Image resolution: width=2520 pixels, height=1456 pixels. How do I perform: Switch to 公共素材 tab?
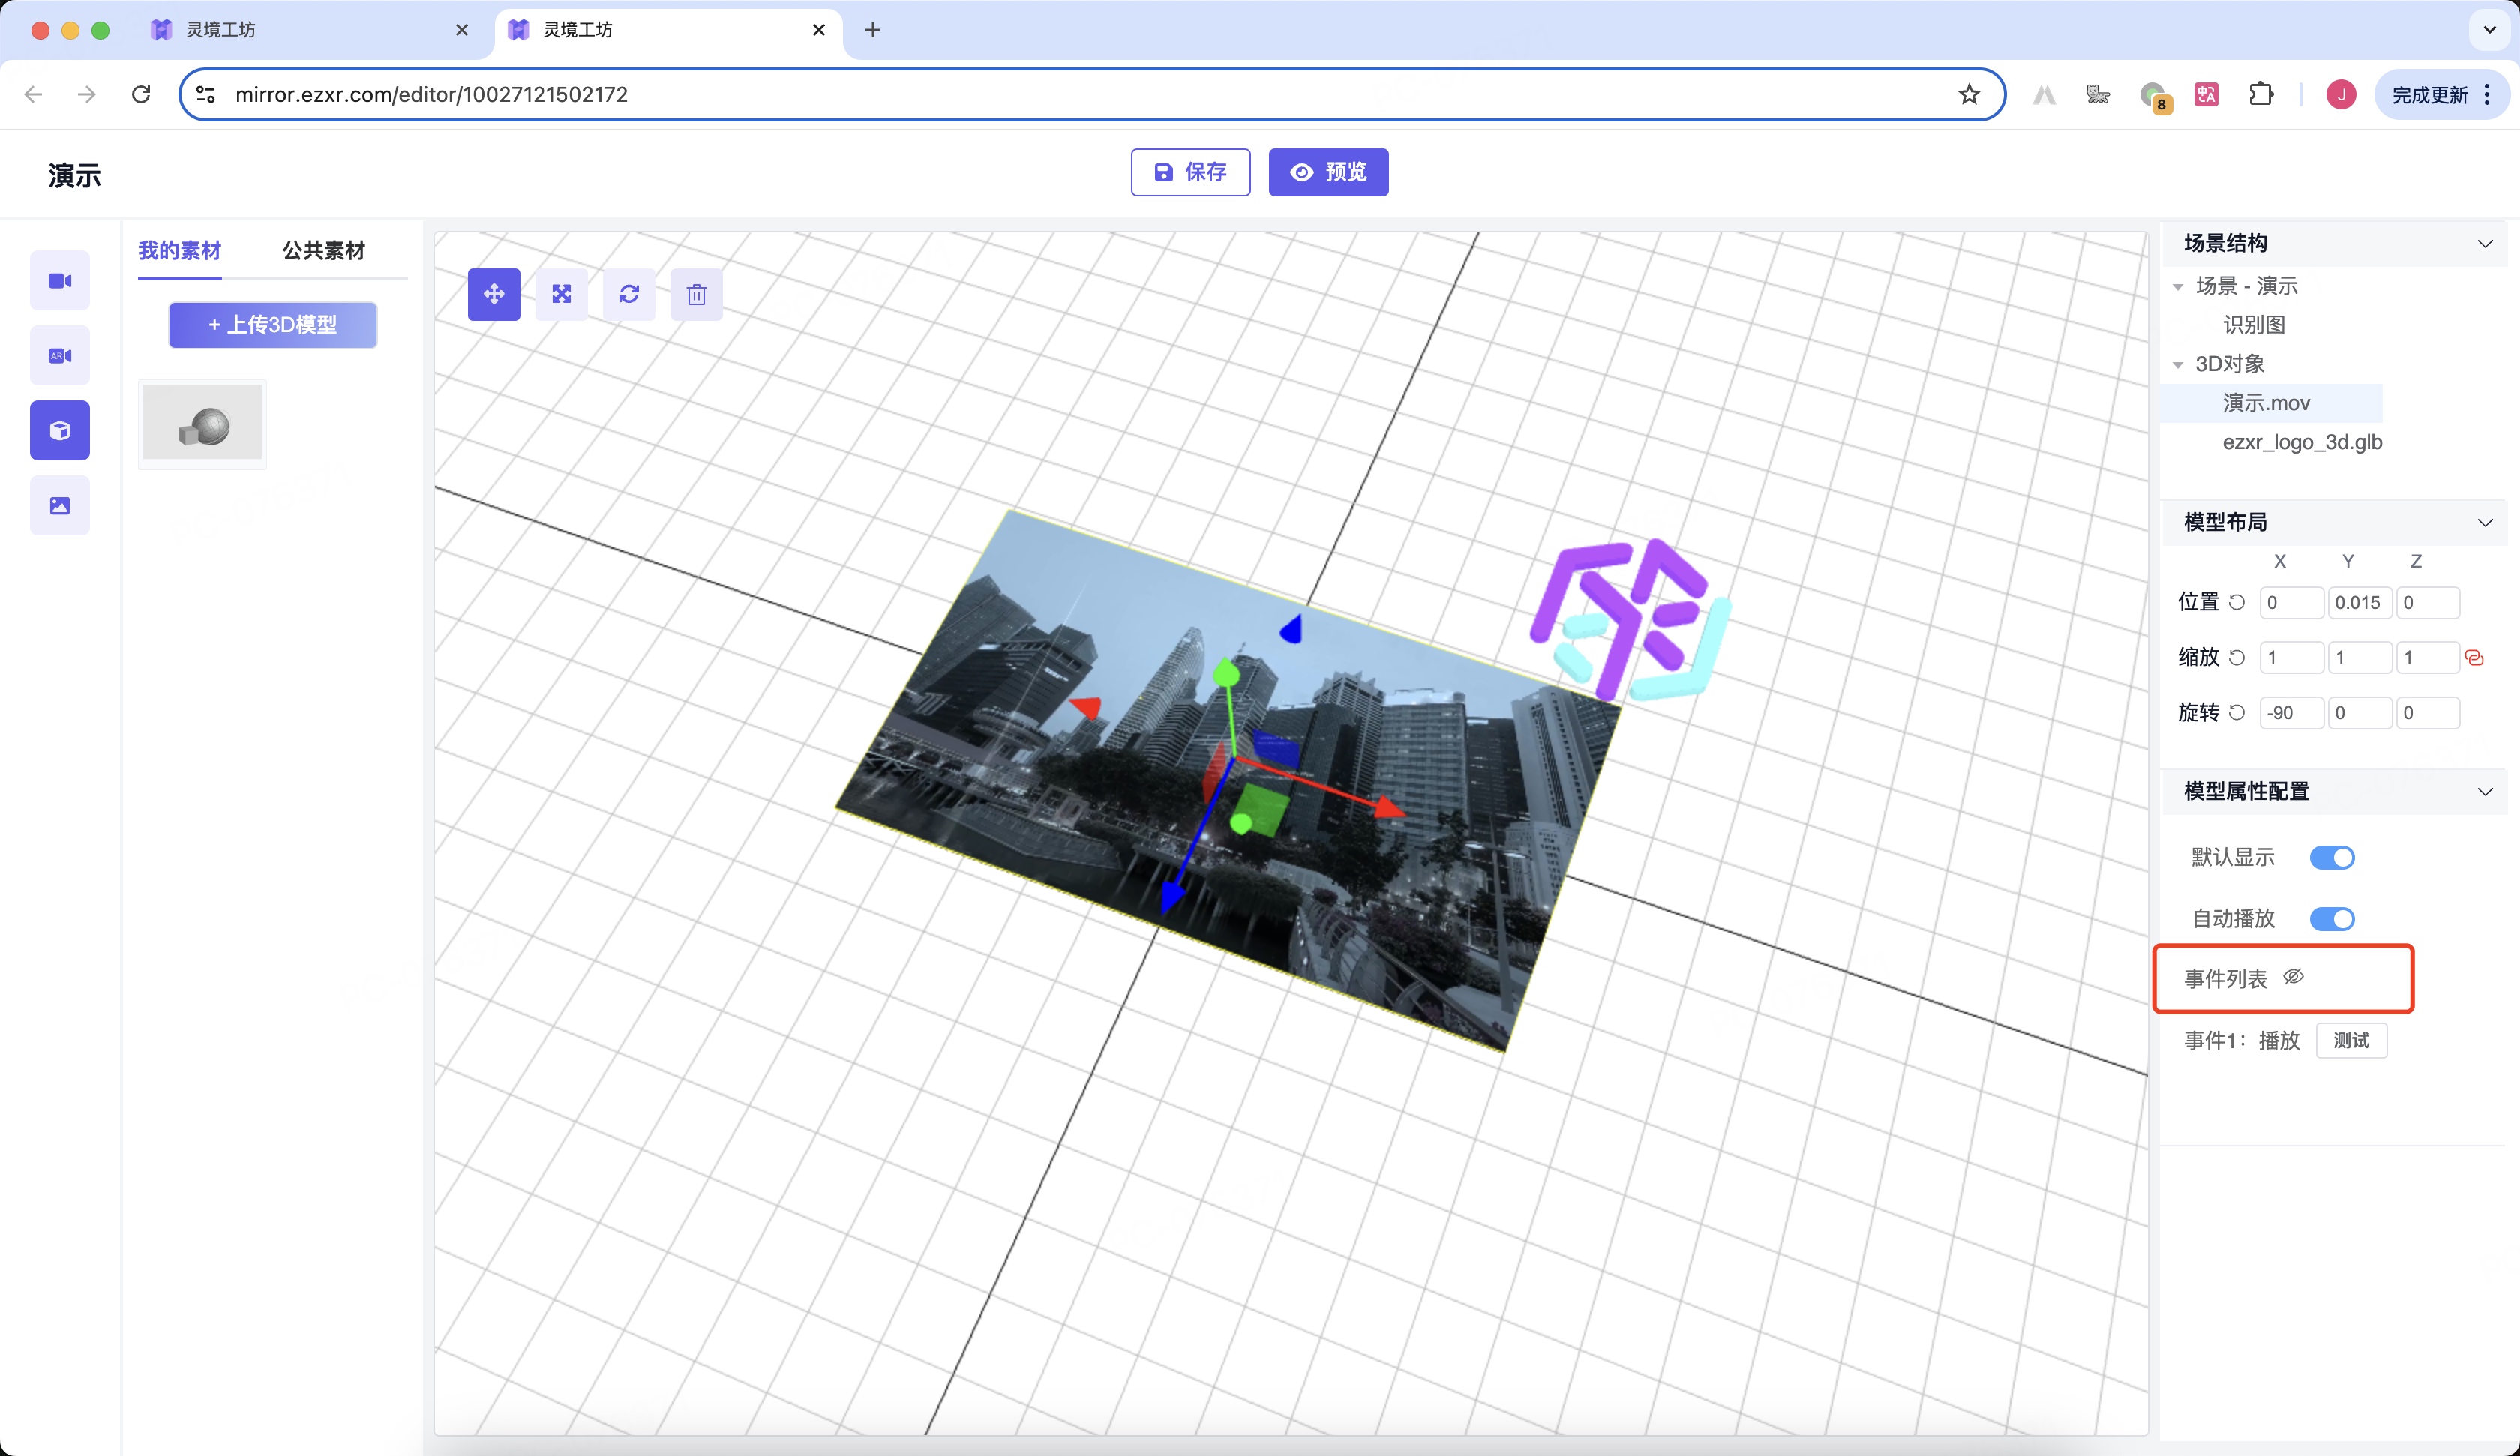323,250
